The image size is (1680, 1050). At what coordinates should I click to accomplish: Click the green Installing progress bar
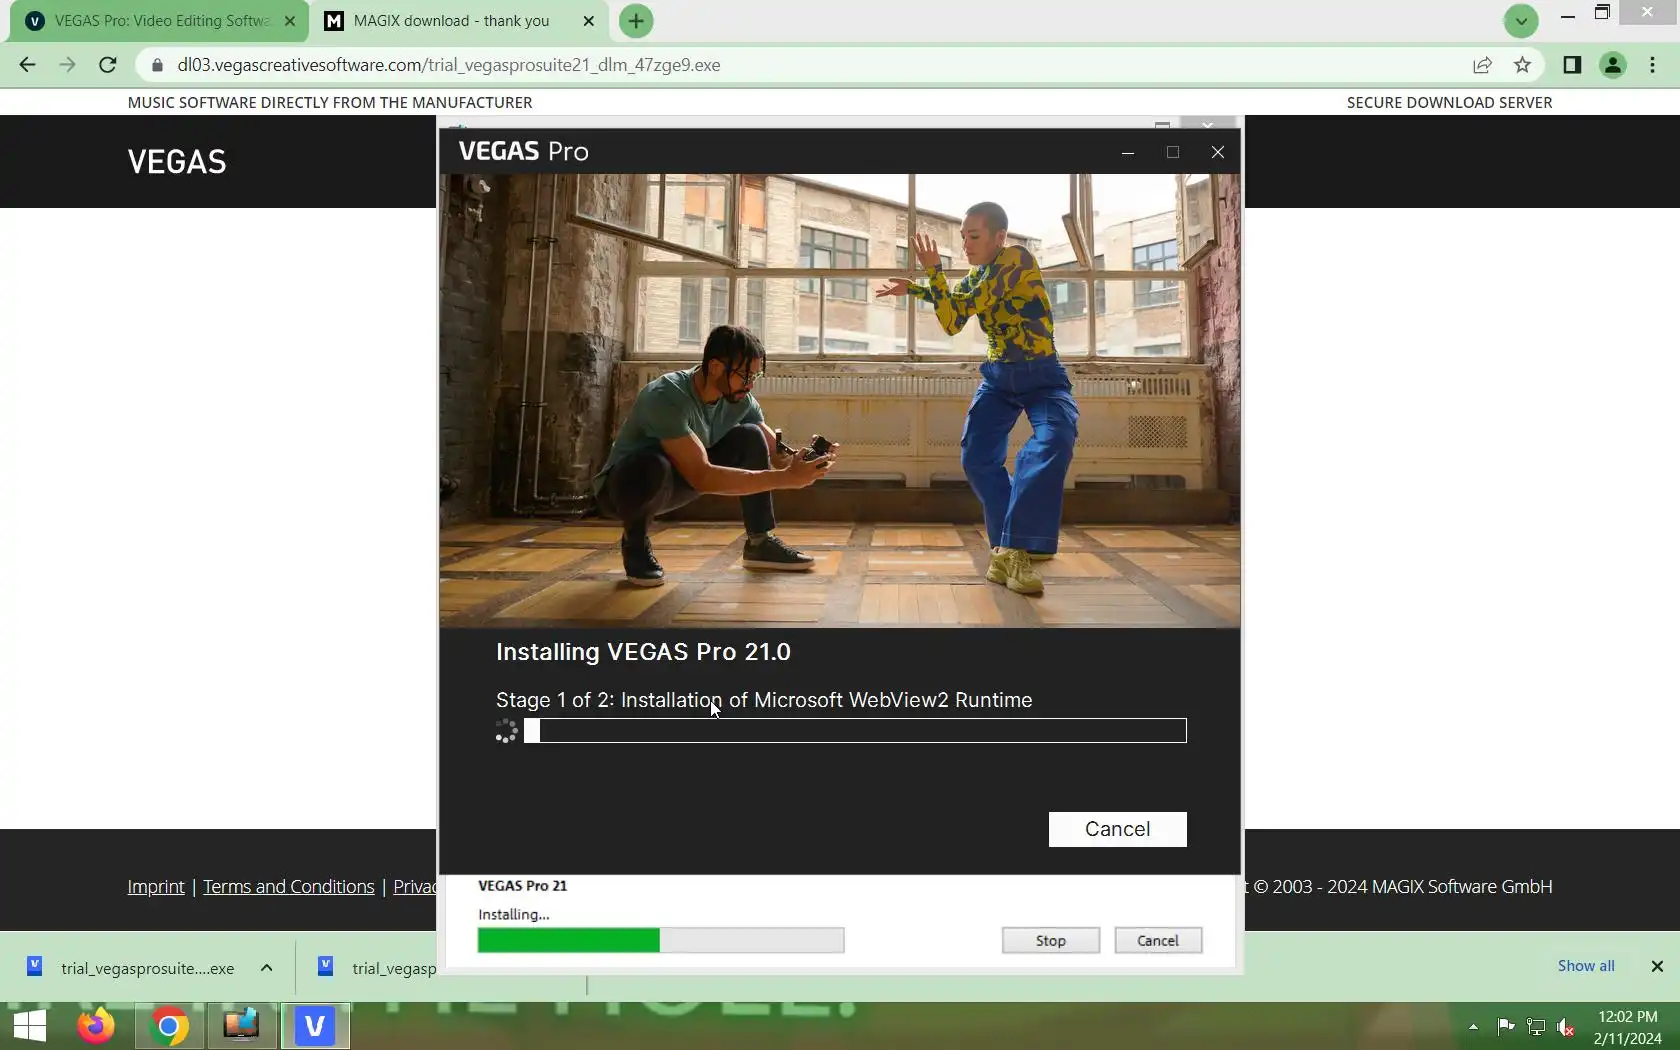[x=661, y=940]
